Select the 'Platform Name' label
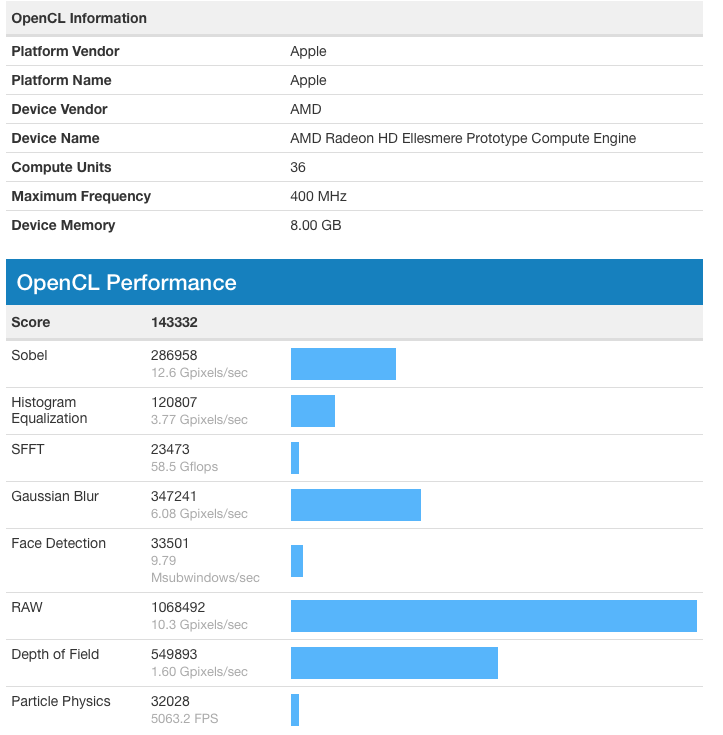Viewport: 723px width, 735px height. 61,80
